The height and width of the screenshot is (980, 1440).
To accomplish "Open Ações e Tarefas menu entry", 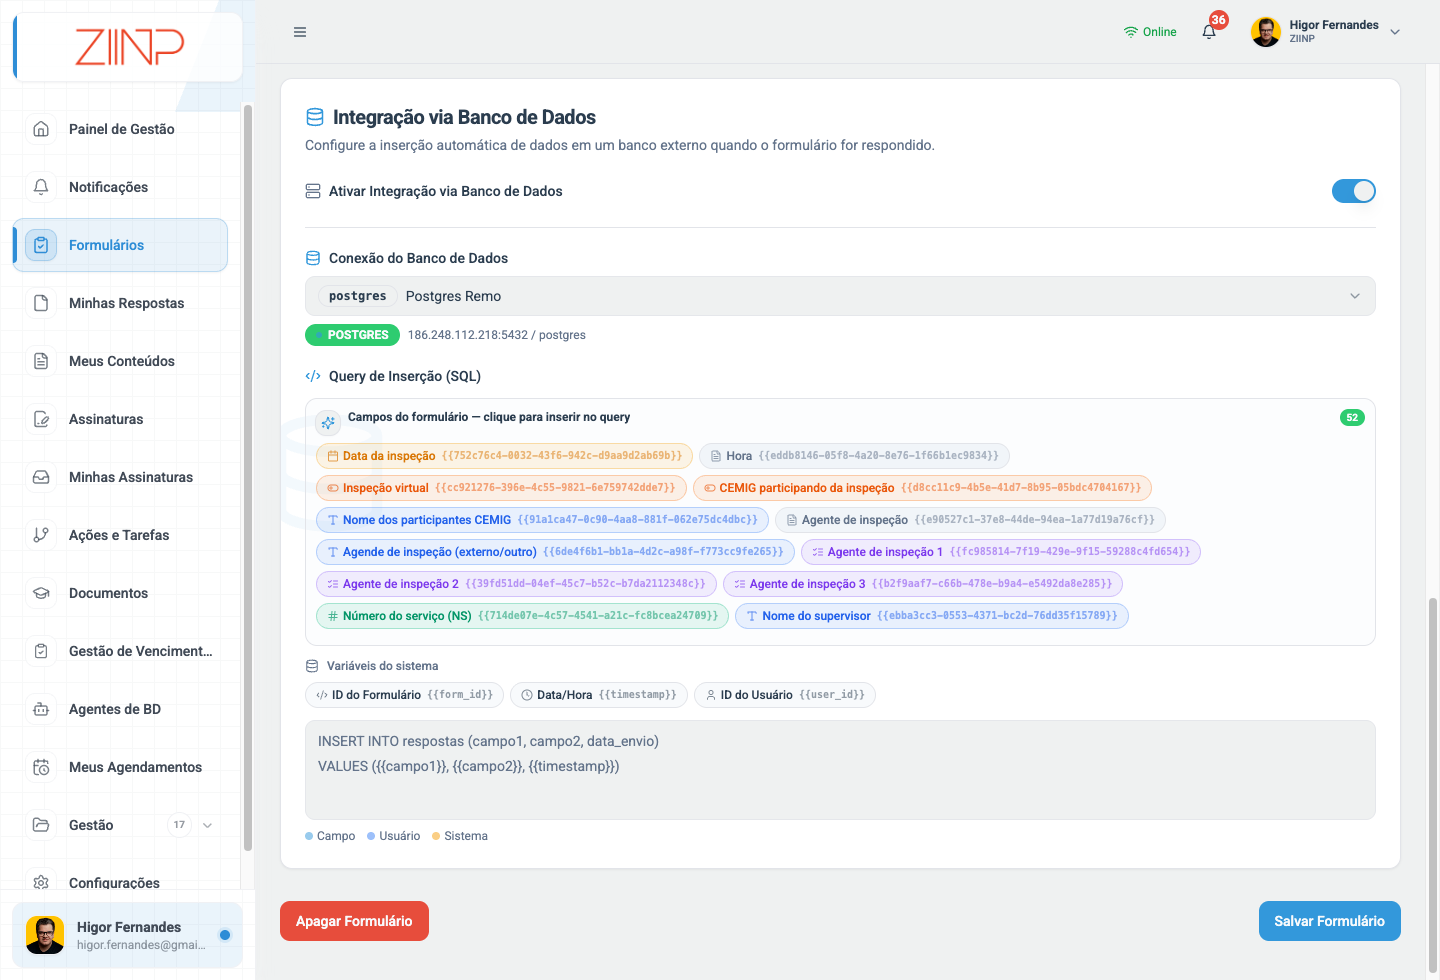I will coord(119,535).
